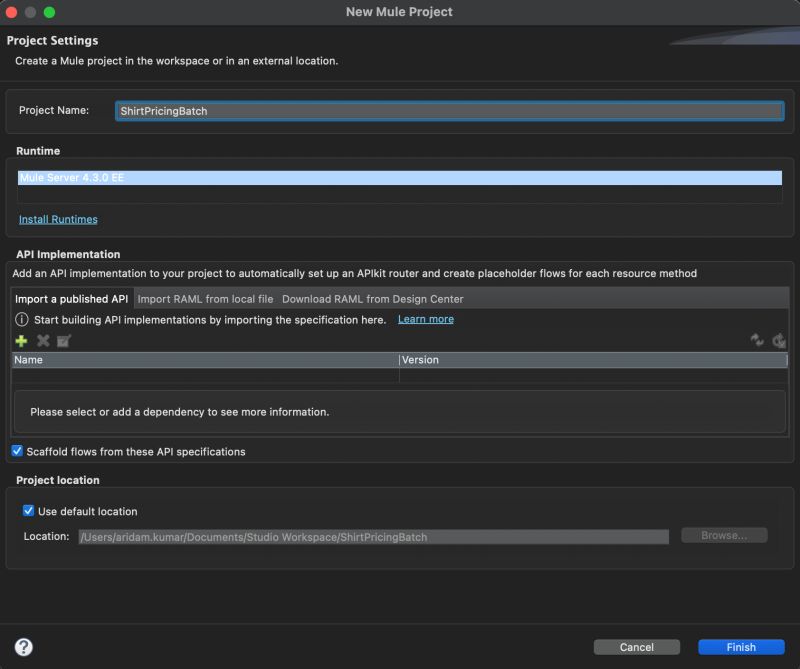This screenshot has height=669, width=800.
Task: Click the Finish button
Action: (x=740, y=646)
